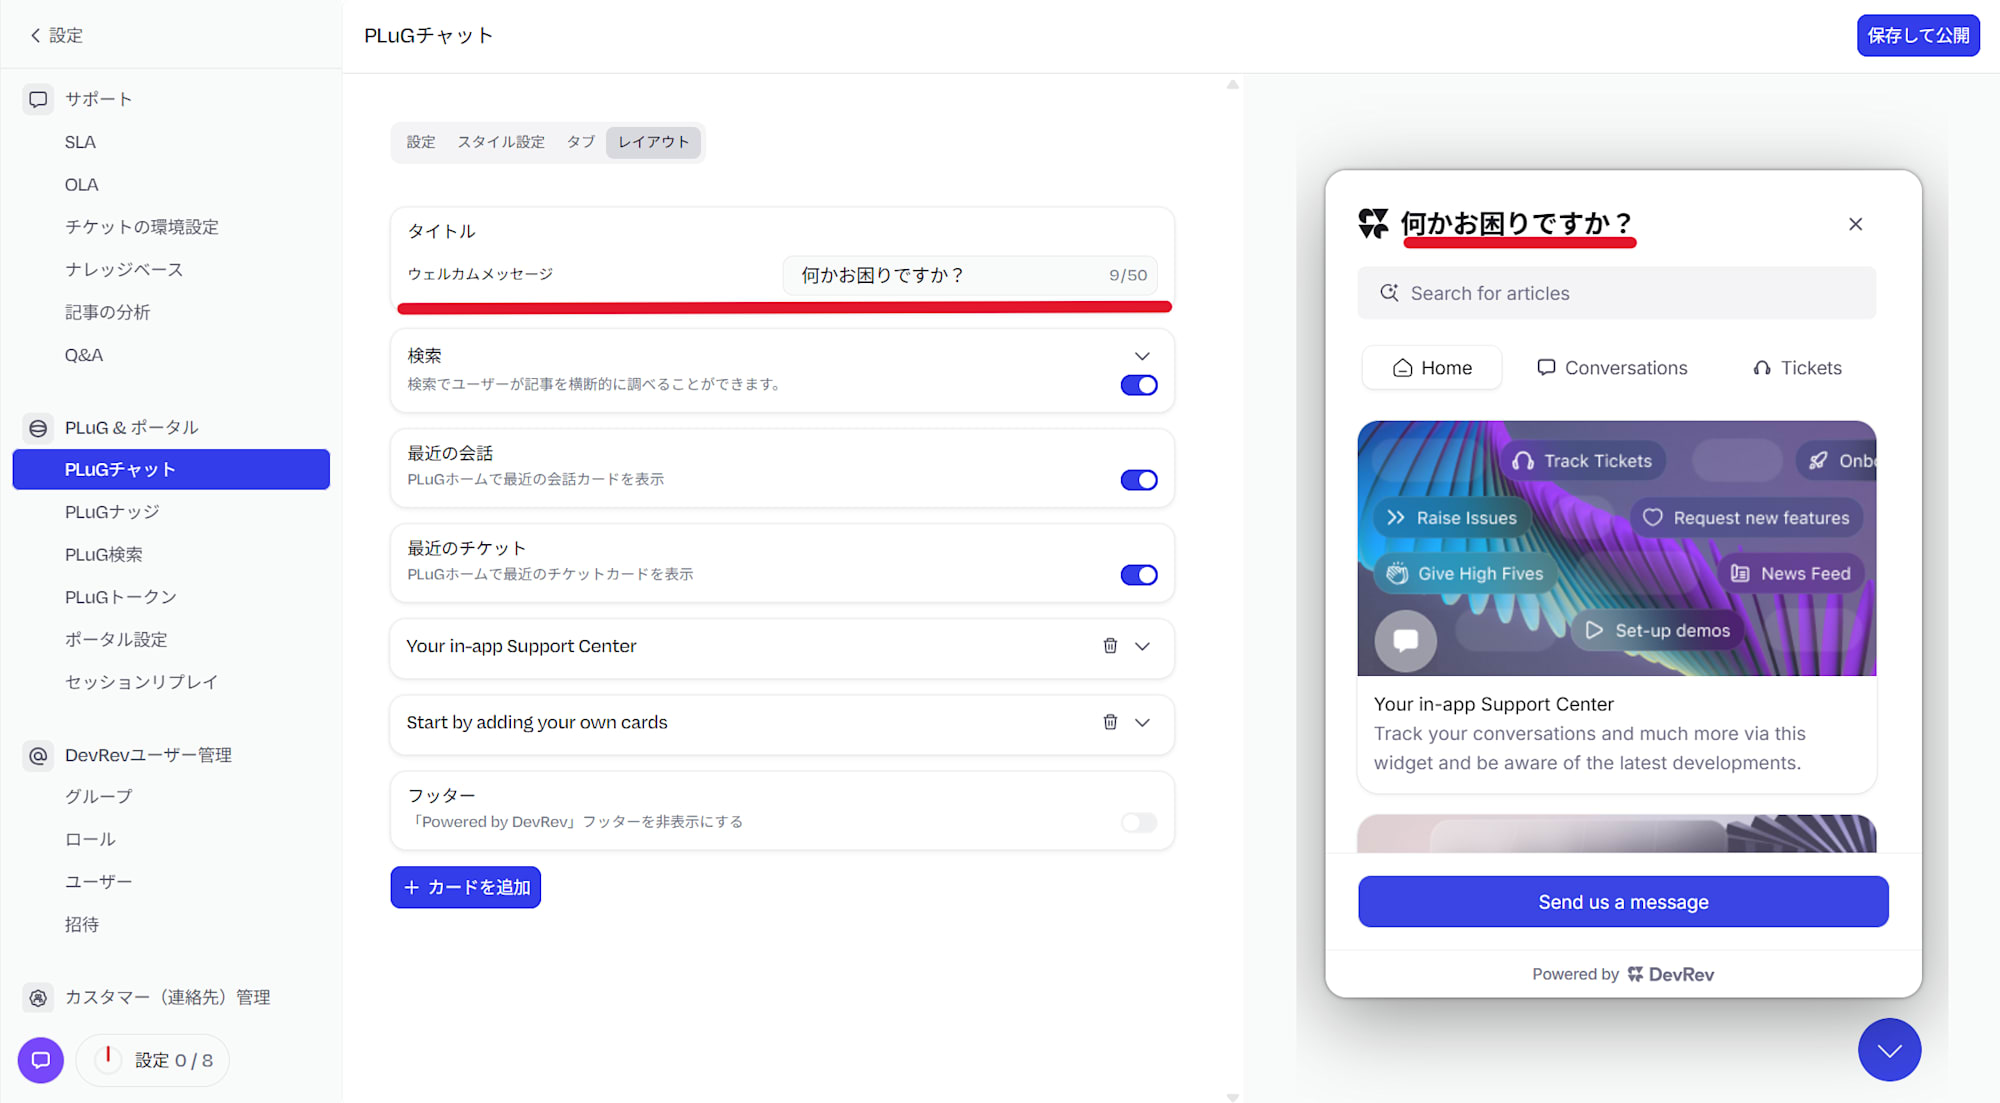Switch to the 設定 tab
The height and width of the screenshot is (1103, 2000).
pyautogui.click(x=421, y=142)
